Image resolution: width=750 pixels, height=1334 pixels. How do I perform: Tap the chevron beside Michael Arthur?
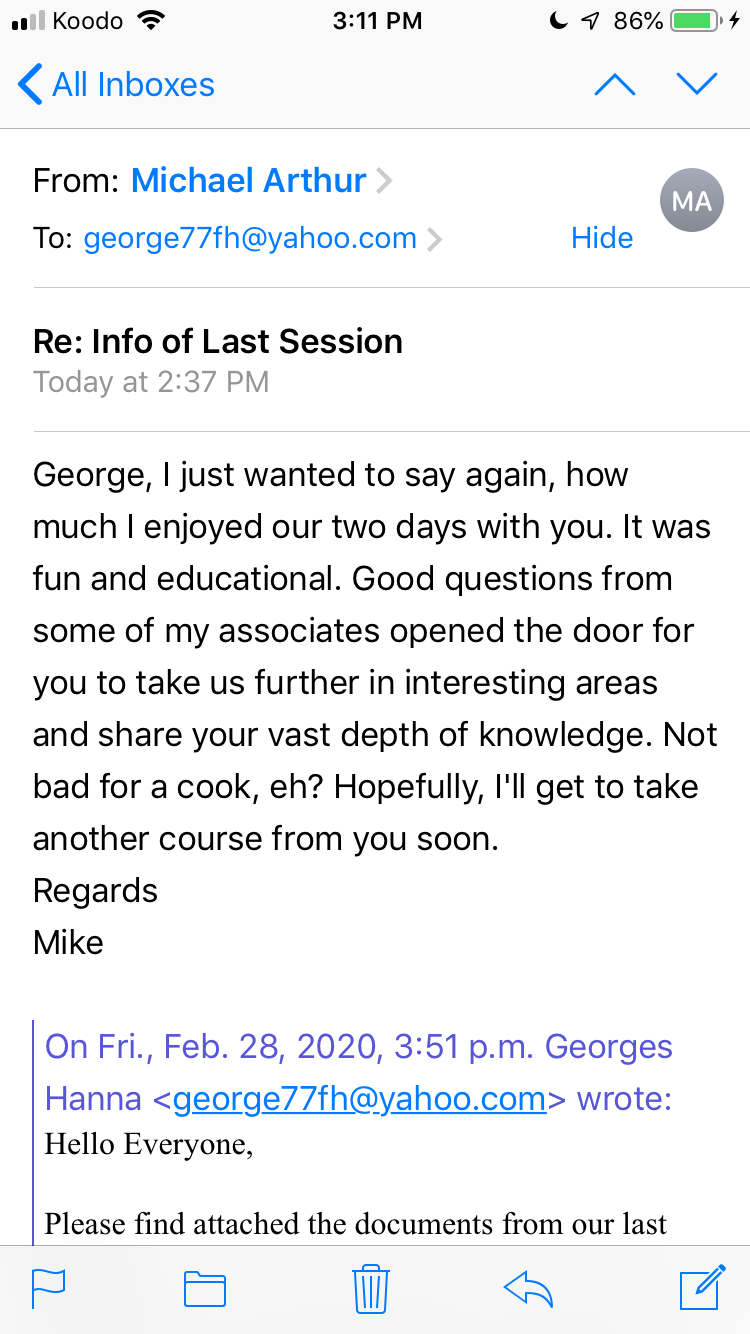pyautogui.click(x=385, y=181)
